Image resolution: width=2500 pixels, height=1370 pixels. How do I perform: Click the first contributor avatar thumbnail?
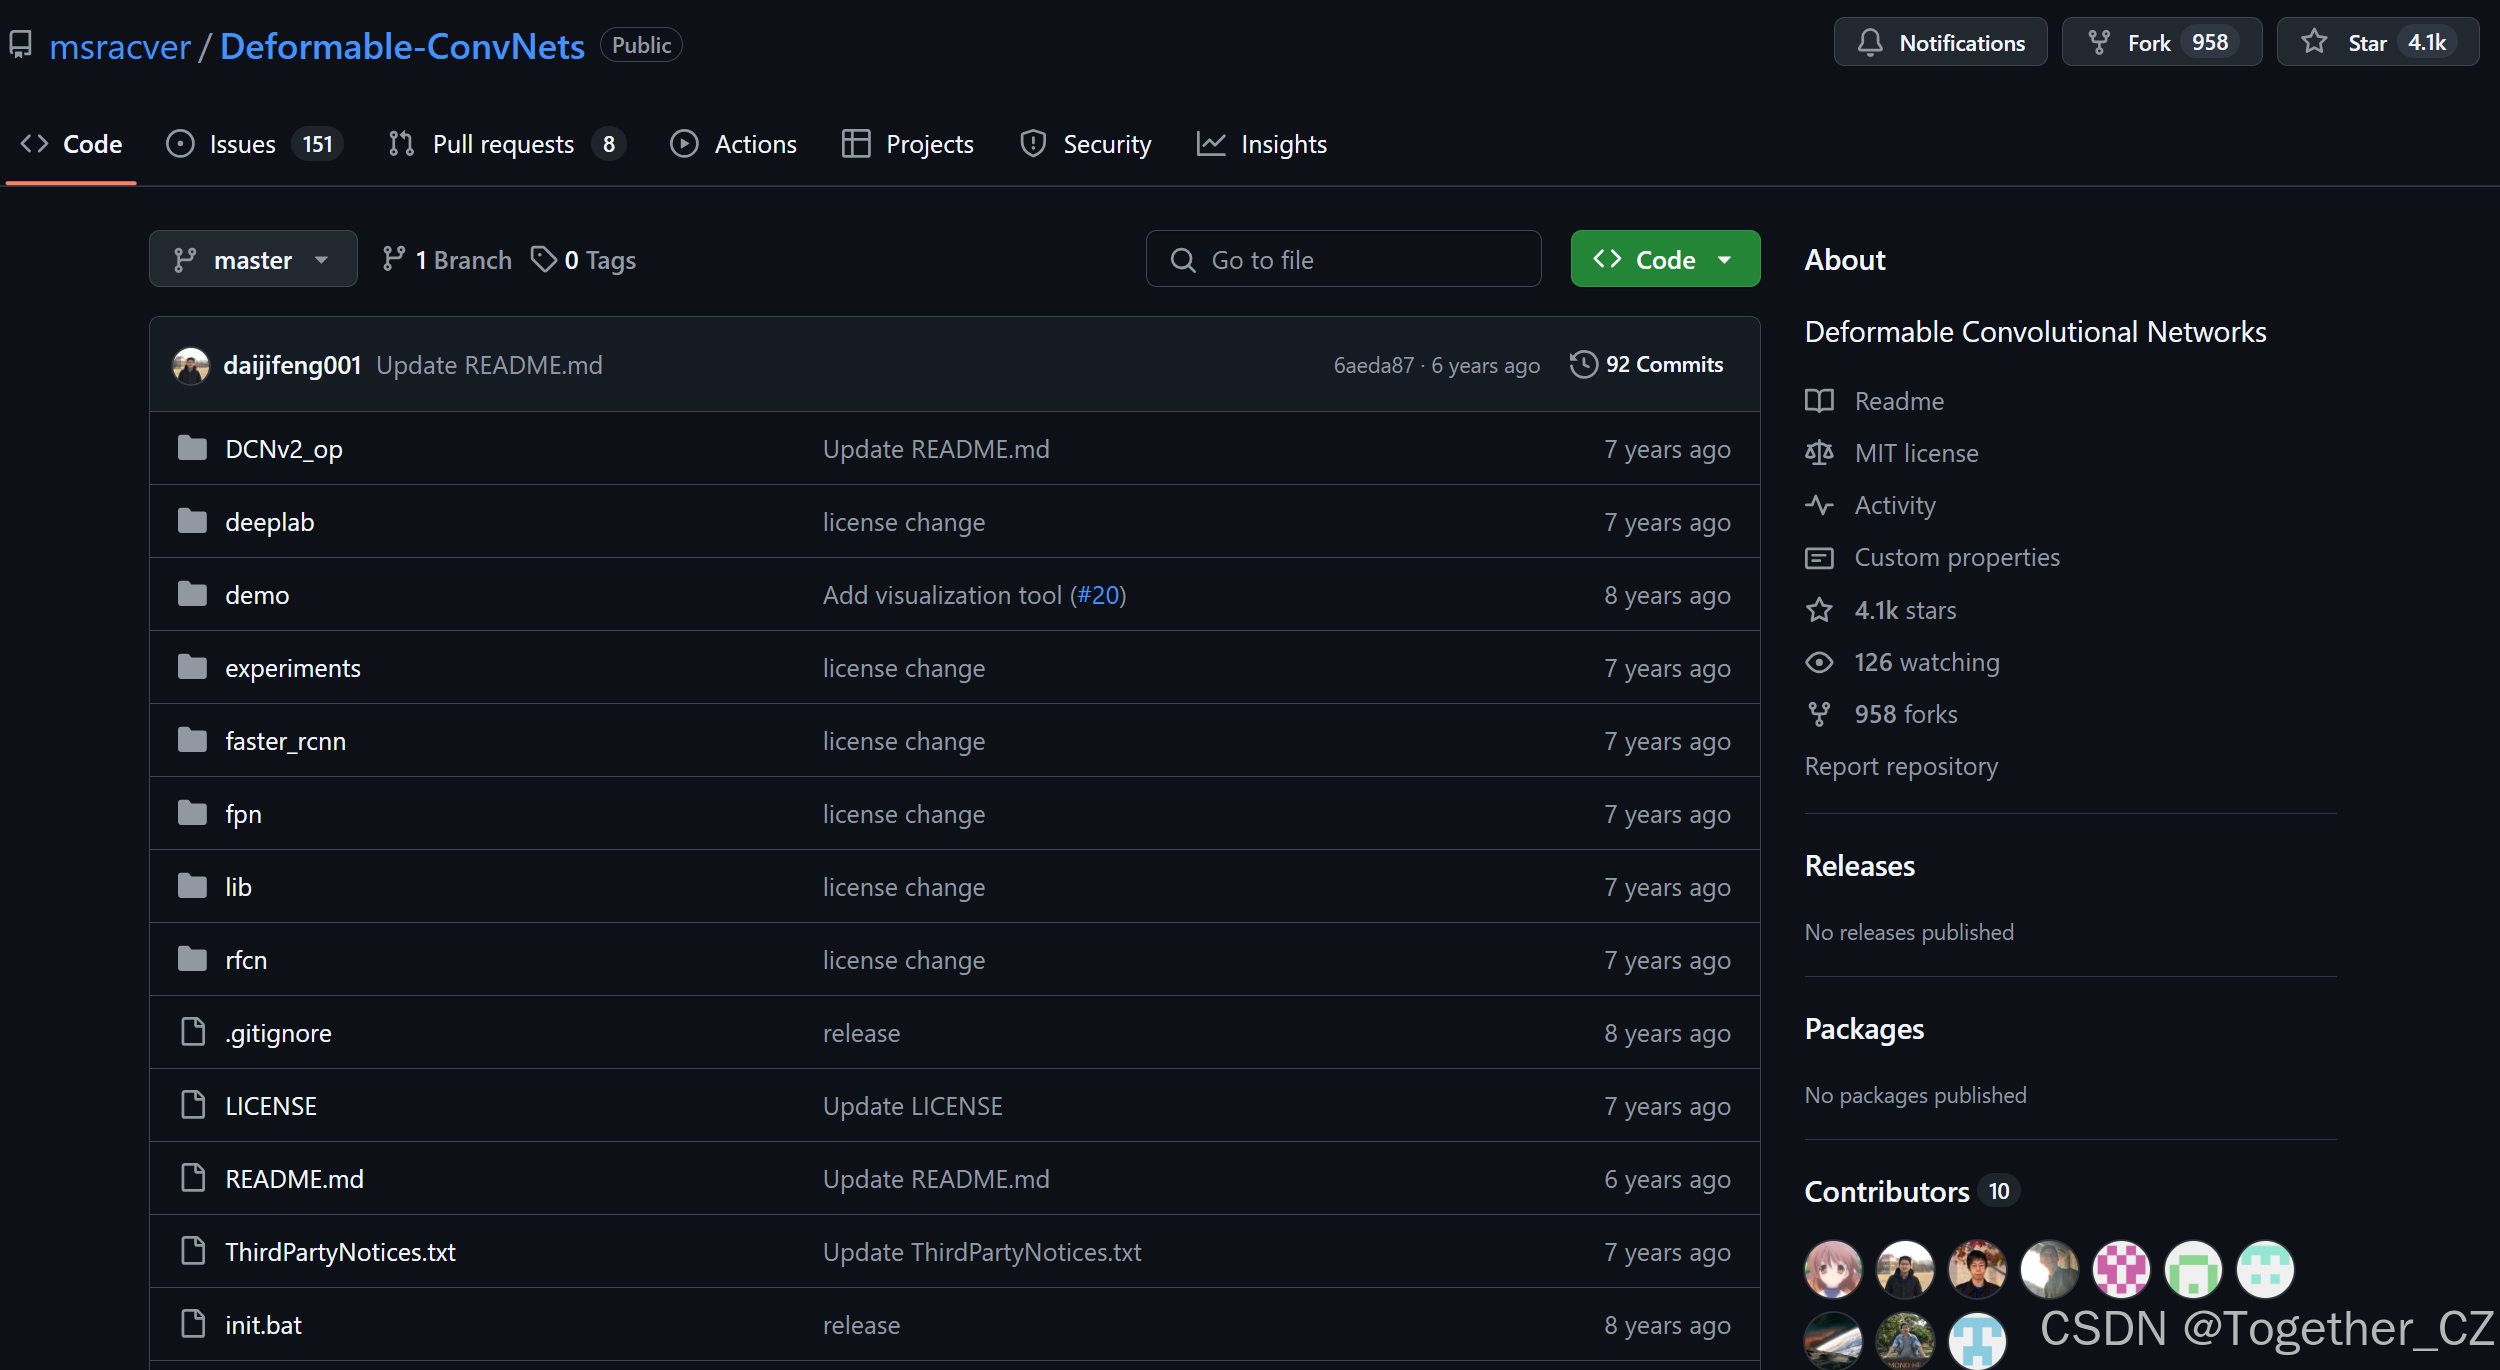1833,1269
